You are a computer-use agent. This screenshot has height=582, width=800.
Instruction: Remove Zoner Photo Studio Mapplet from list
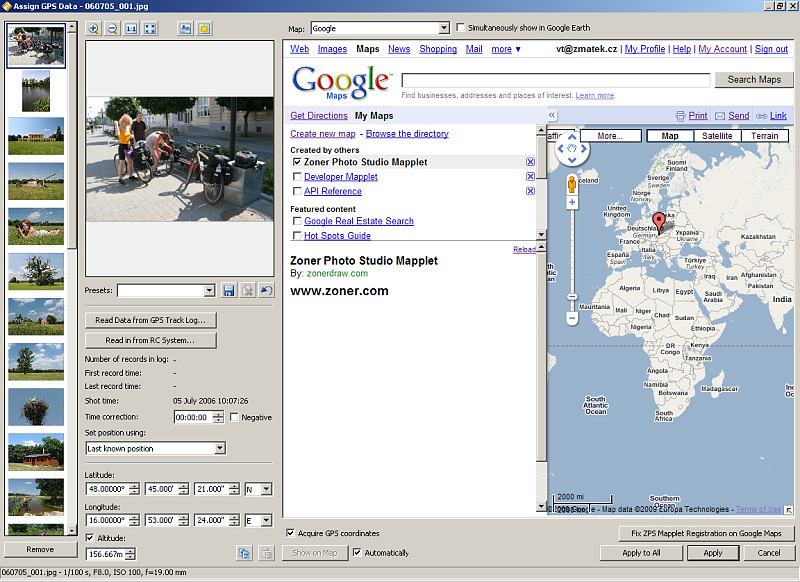[531, 162]
